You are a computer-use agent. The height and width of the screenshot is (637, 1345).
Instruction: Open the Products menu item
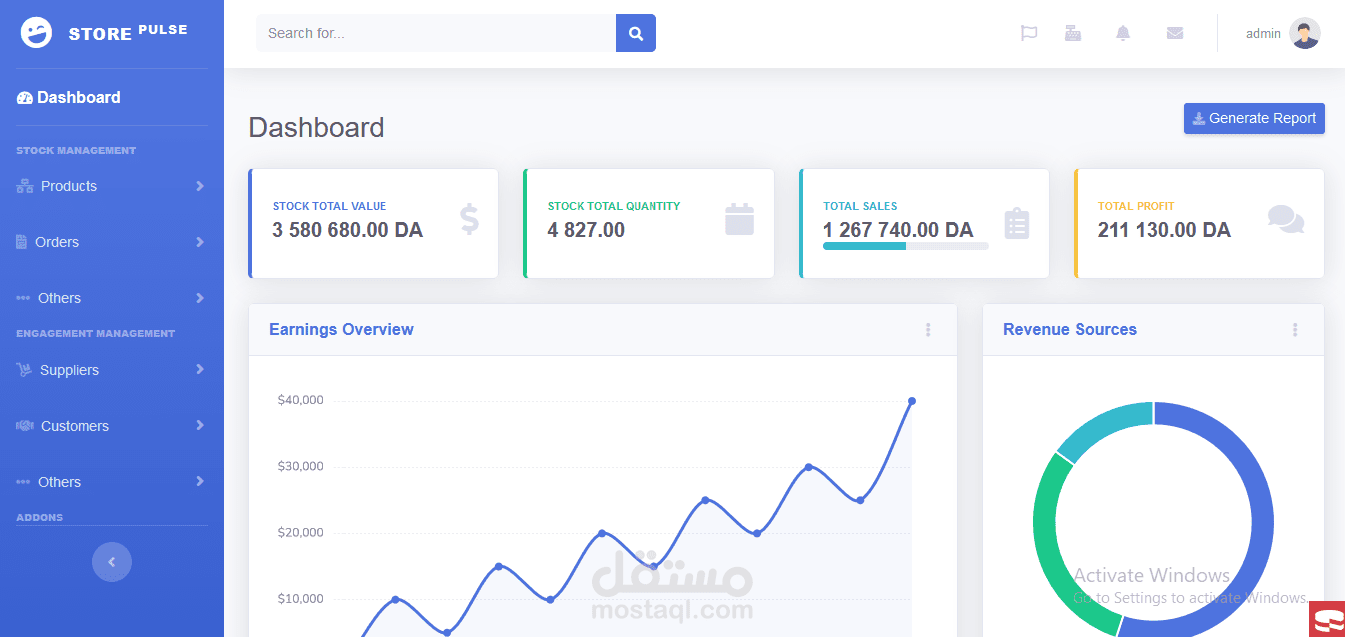pos(112,186)
